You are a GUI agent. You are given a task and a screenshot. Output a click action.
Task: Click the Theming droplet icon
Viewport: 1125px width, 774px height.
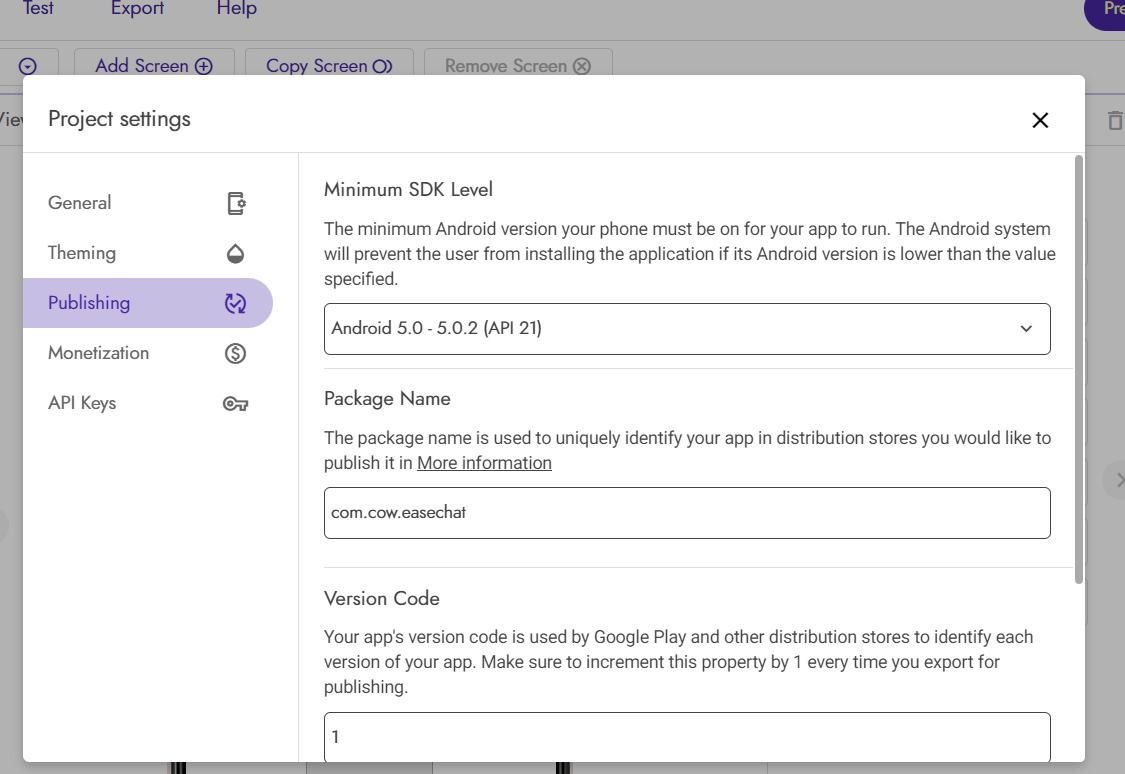point(236,253)
